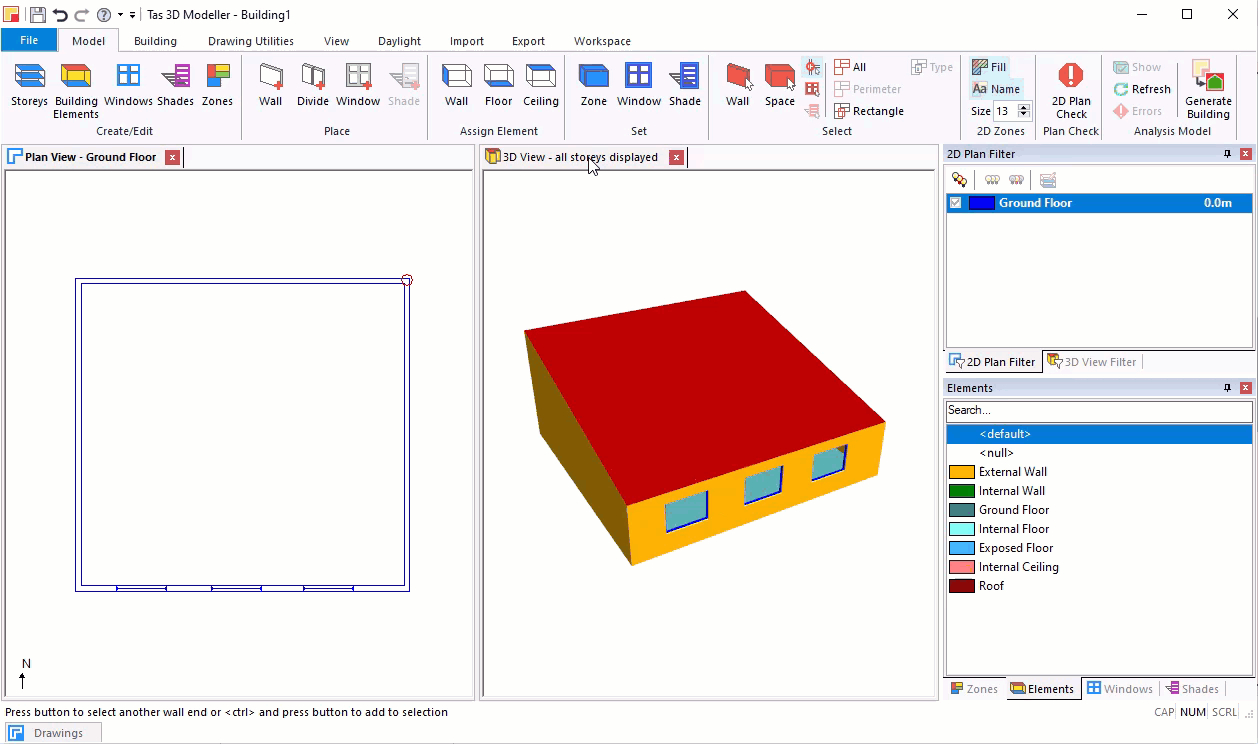Open Zones editor in Create/Edit group

point(217,85)
